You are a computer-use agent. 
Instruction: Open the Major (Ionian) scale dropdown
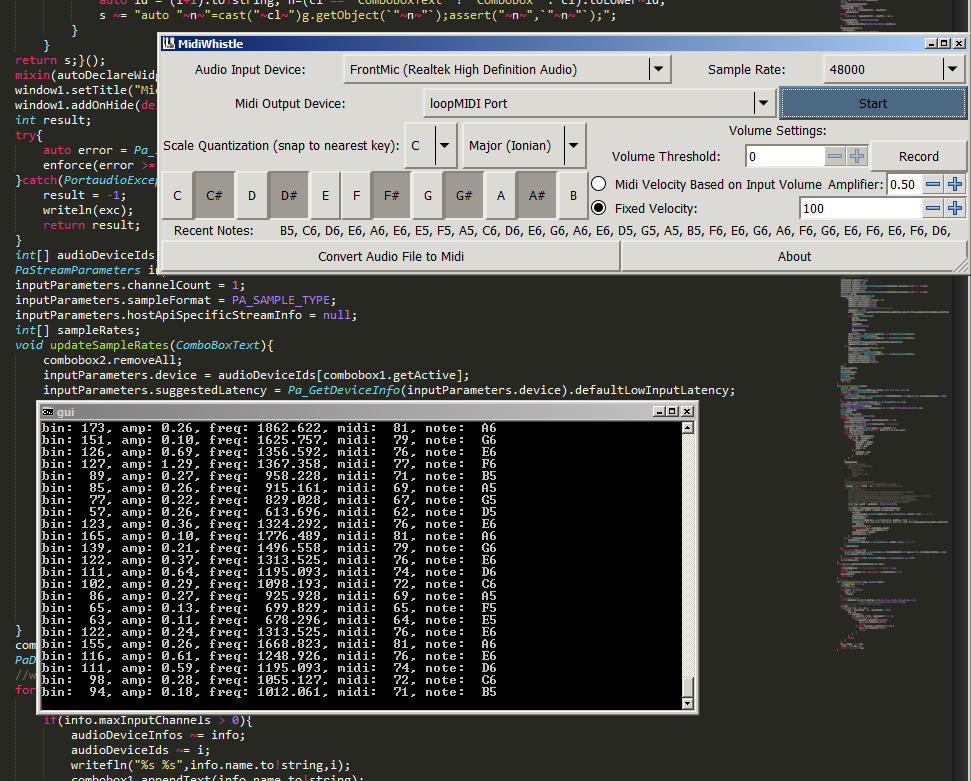[x=573, y=146]
